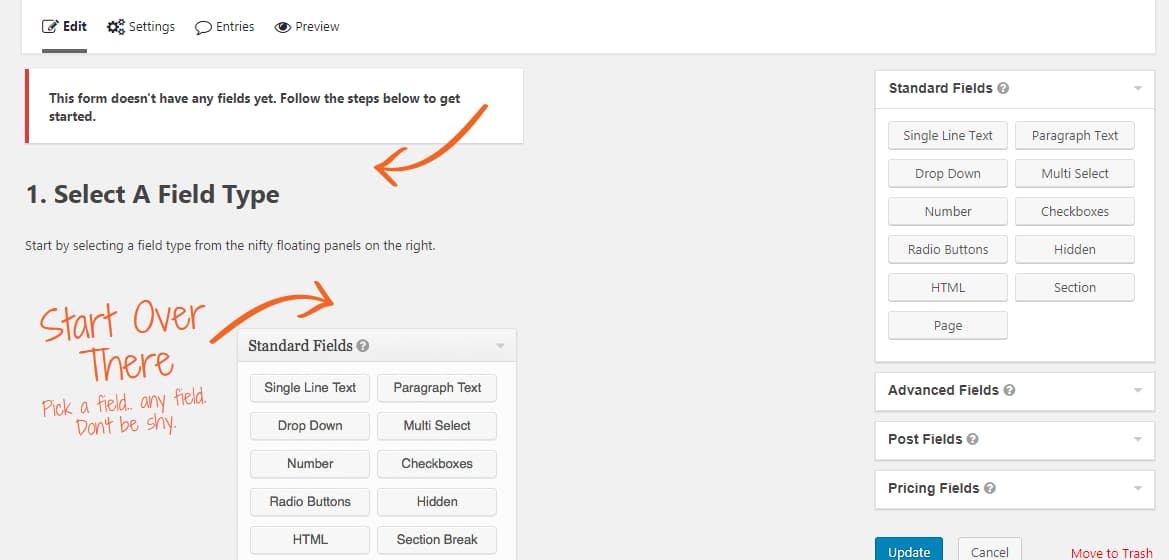Open help tooltip next to Advanced Fields
Viewport: 1169px width, 560px height.
pyautogui.click(x=1009, y=390)
